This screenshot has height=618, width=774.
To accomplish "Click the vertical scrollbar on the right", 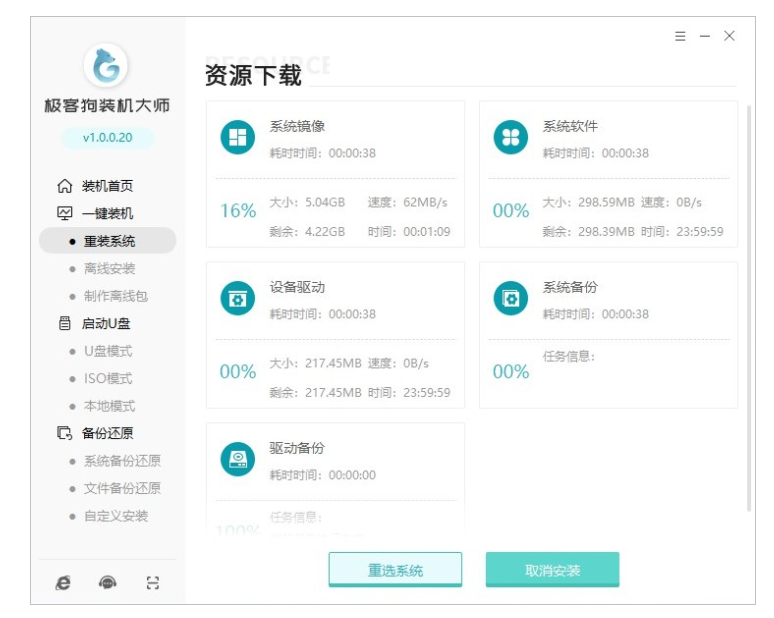I will [x=748, y=309].
